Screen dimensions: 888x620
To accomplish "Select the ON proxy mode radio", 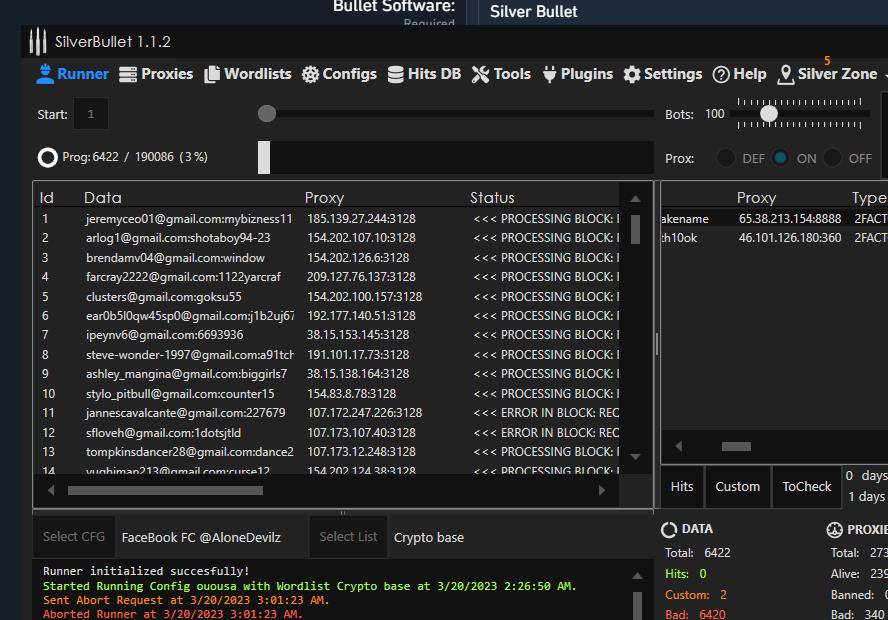I will tap(781, 158).
